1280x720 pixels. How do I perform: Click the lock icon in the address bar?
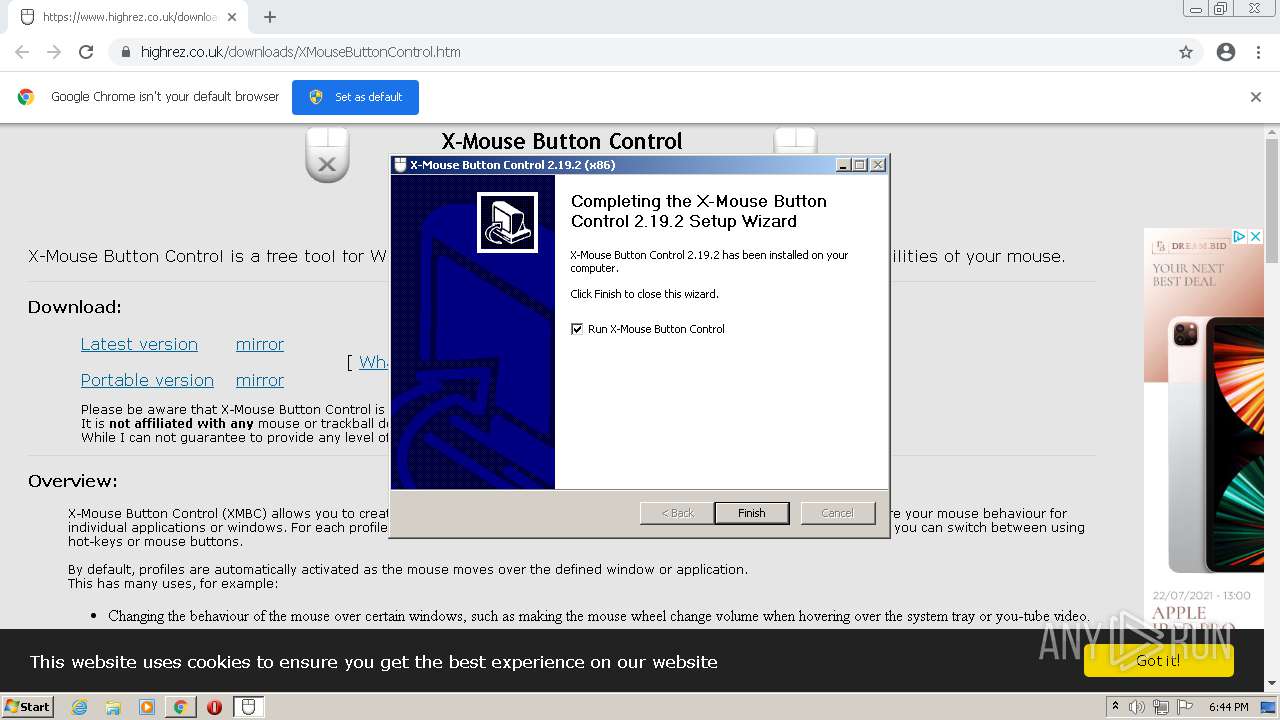125,52
